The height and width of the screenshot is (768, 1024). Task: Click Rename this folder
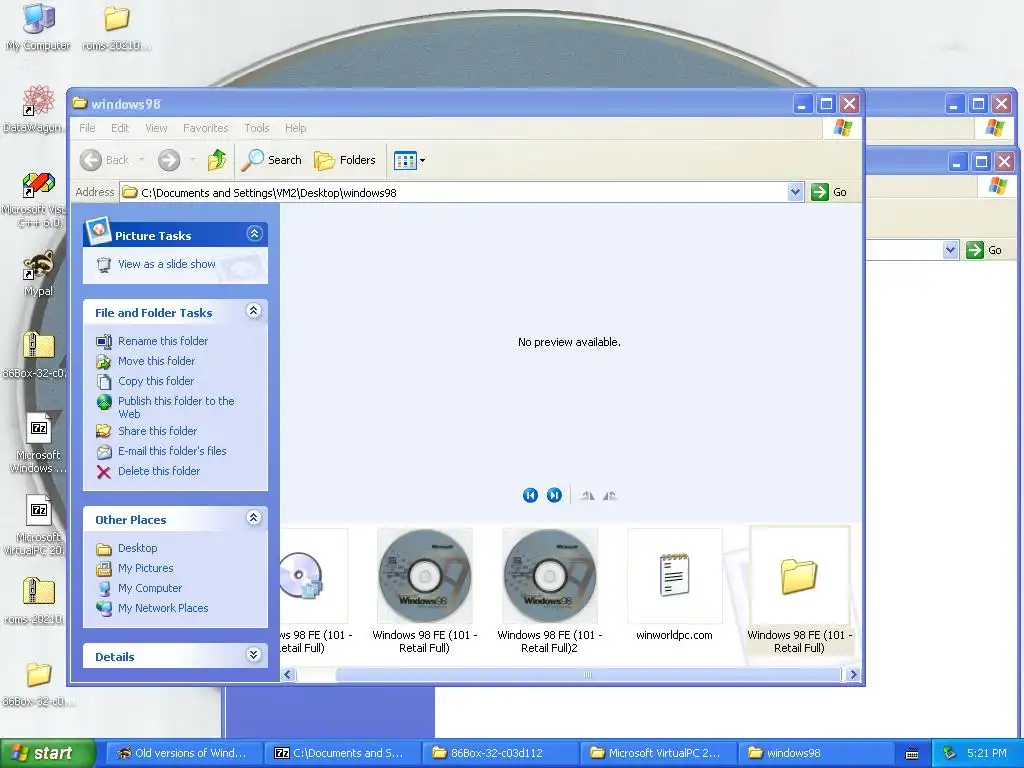coord(163,341)
